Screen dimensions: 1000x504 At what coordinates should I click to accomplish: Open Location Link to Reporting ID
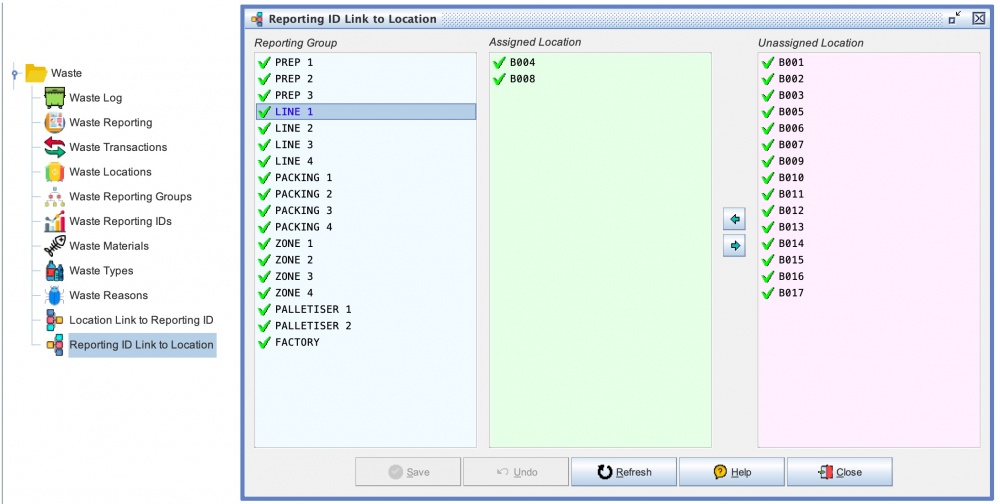141,320
